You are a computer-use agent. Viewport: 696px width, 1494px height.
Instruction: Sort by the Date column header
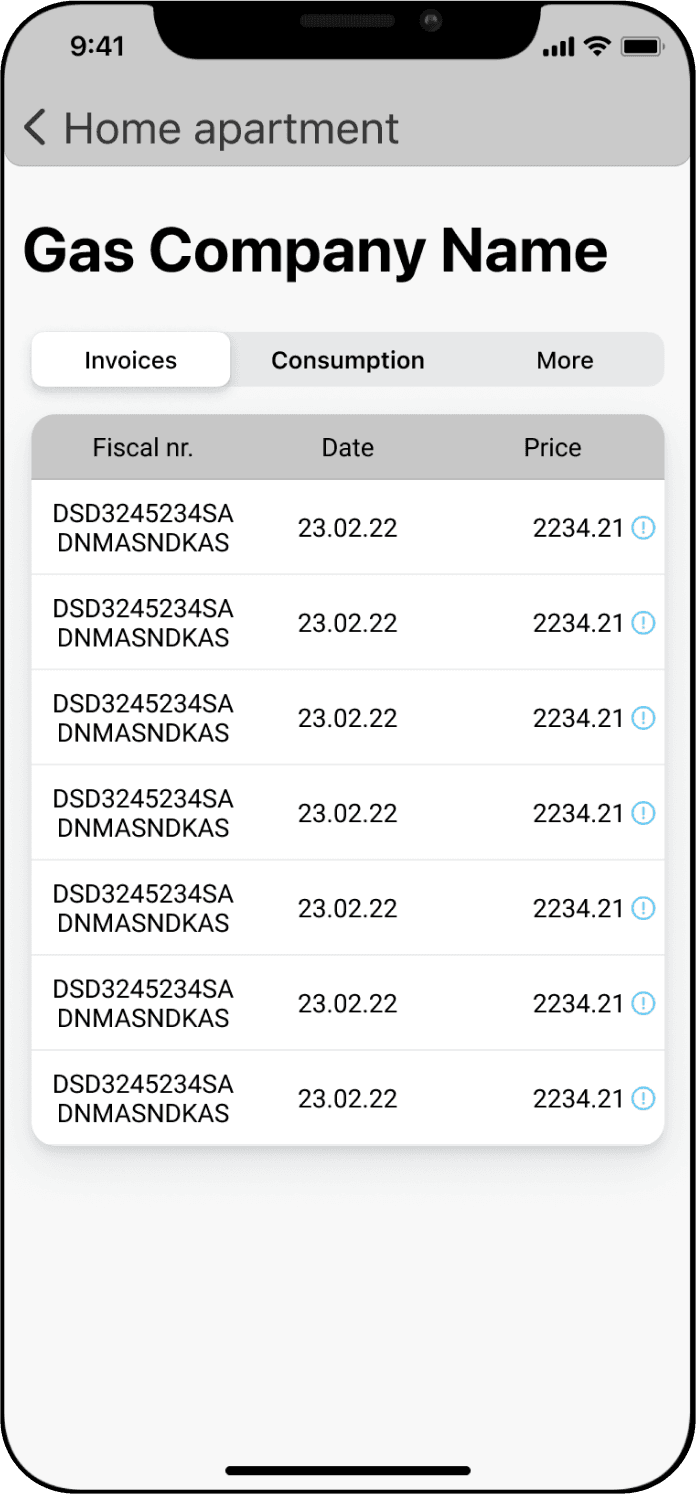pos(348,447)
